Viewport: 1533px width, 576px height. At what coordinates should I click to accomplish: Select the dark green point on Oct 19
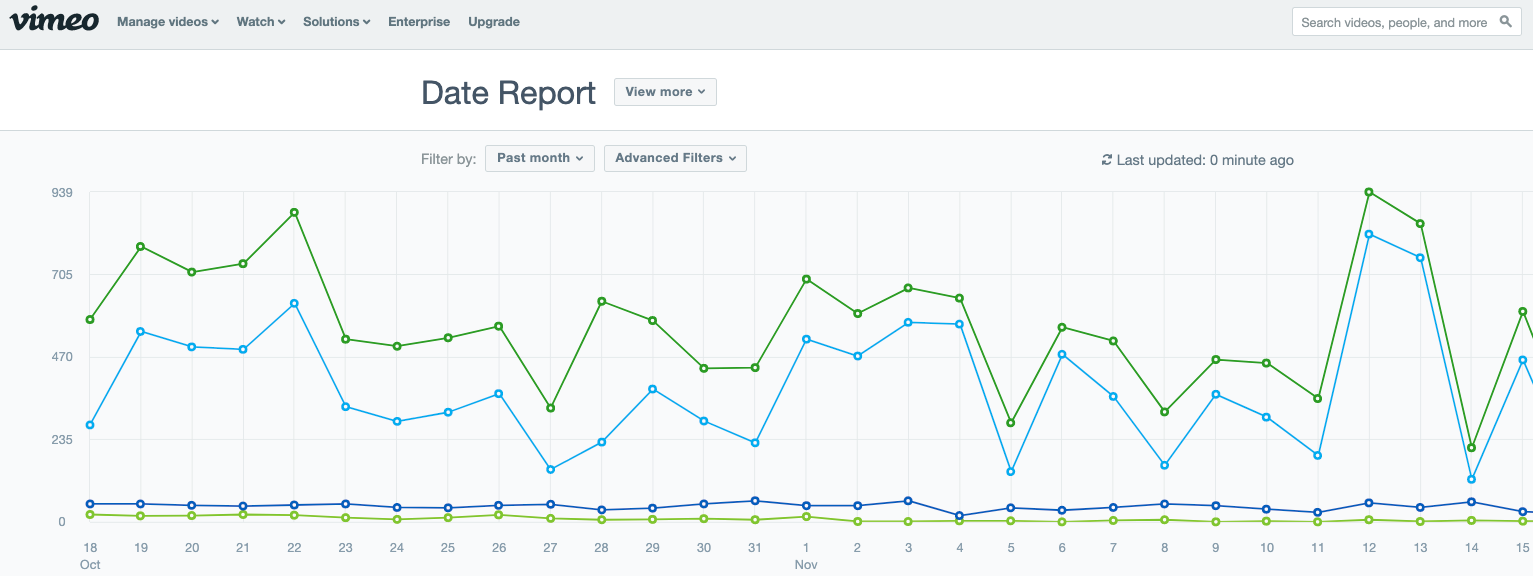point(141,246)
